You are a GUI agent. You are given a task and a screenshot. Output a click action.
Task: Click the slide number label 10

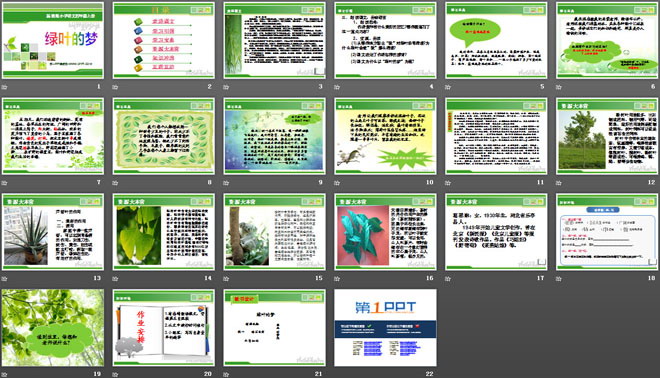point(429,182)
